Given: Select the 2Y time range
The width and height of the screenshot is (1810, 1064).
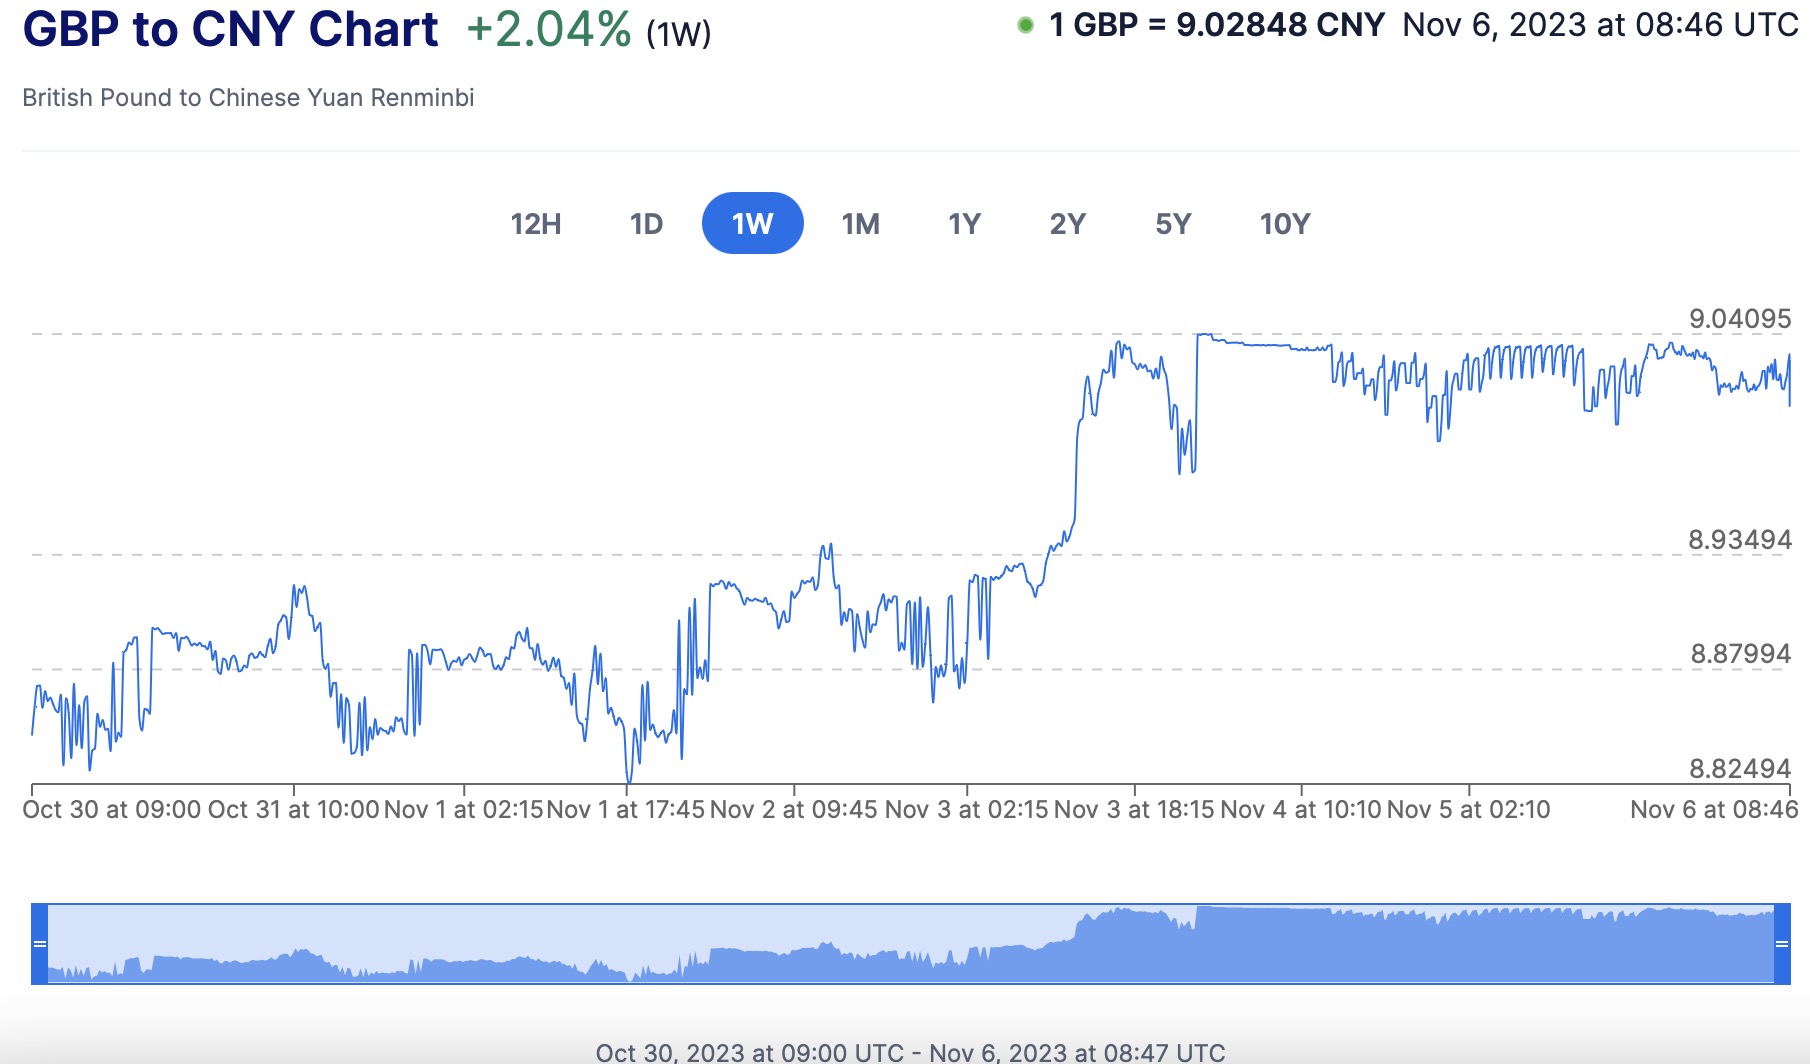Looking at the screenshot, I should [x=1067, y=224].
